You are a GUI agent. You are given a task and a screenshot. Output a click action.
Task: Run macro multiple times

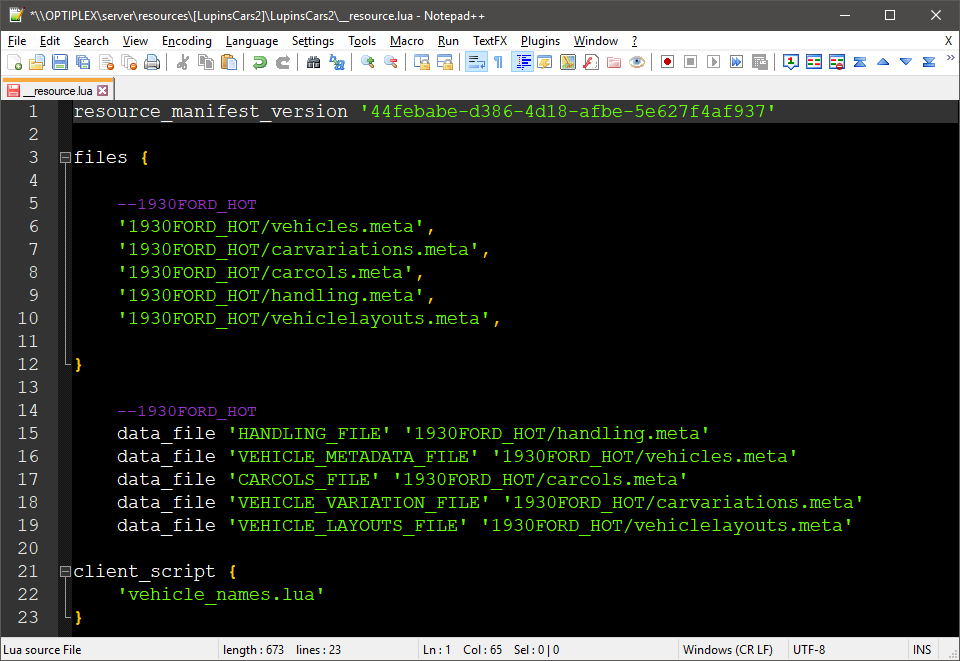point(737,62)
